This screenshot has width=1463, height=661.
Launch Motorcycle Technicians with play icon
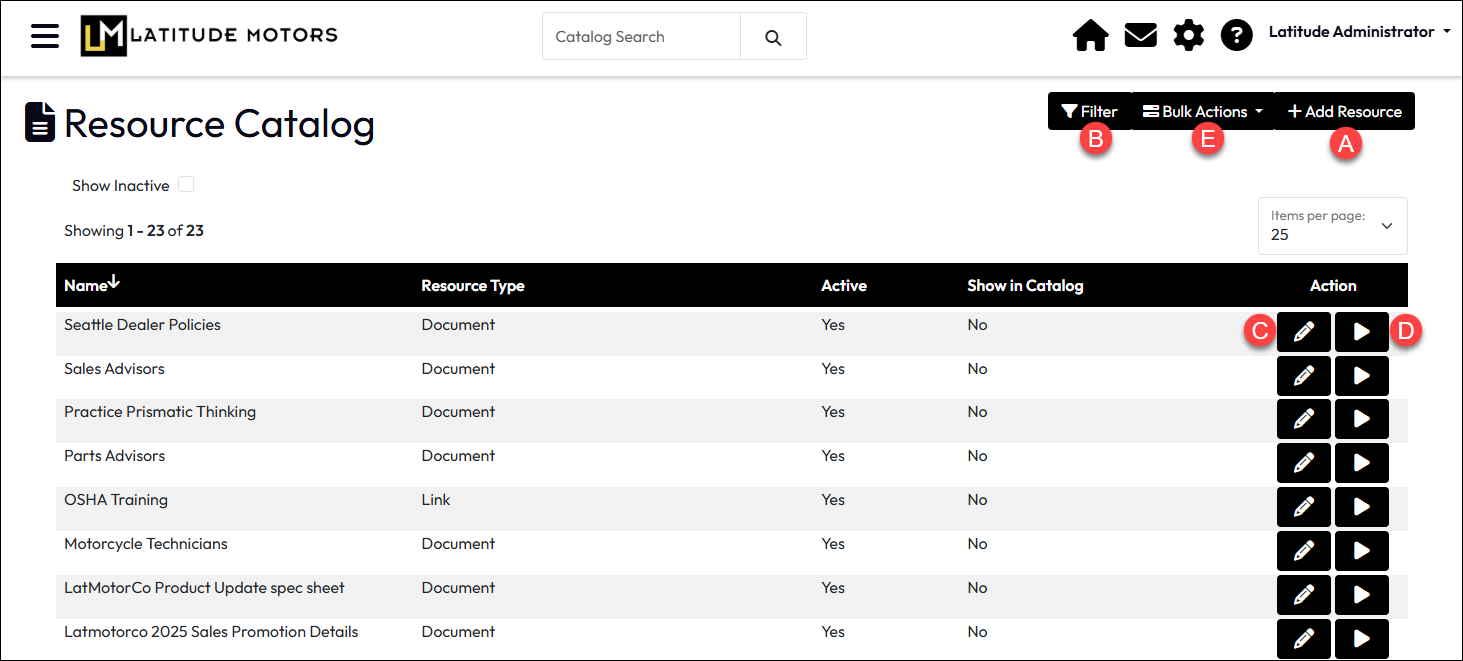point(1362,551)
